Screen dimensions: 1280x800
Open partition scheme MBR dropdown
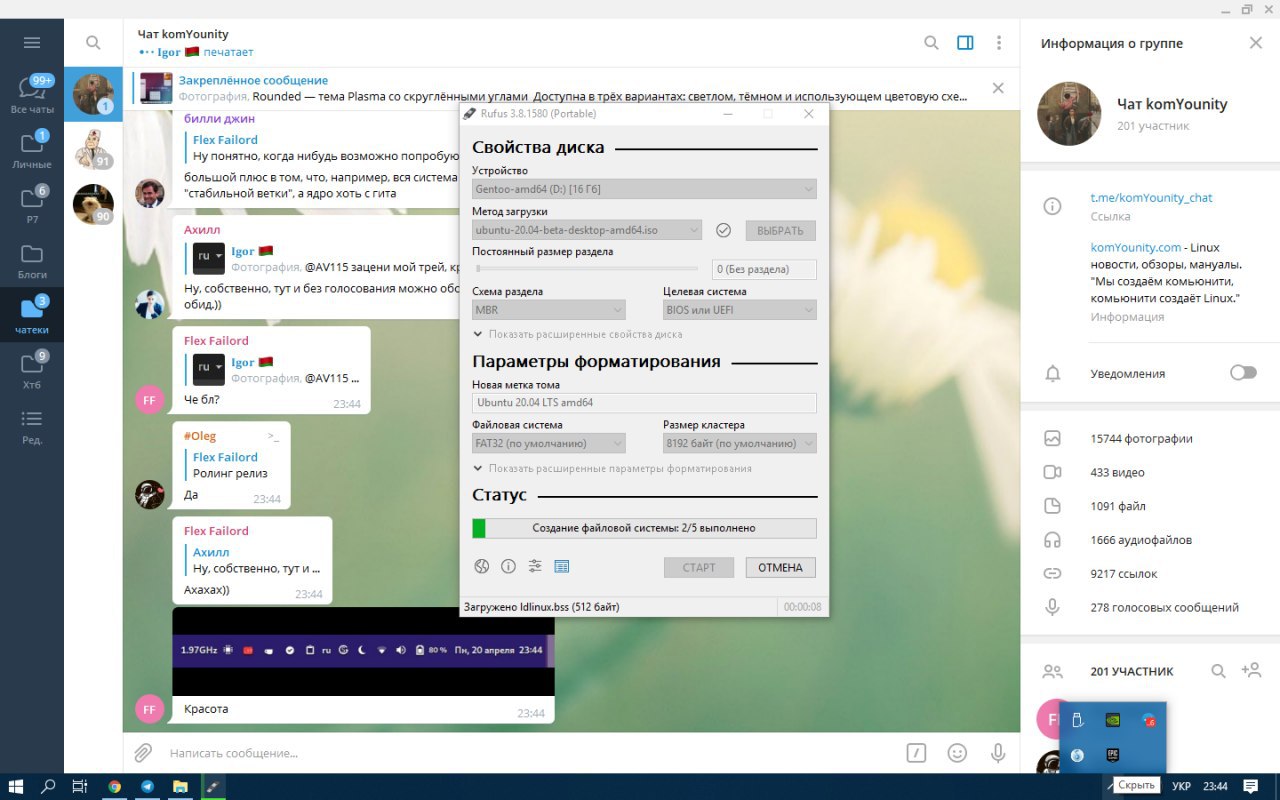(x=548, y=310)
